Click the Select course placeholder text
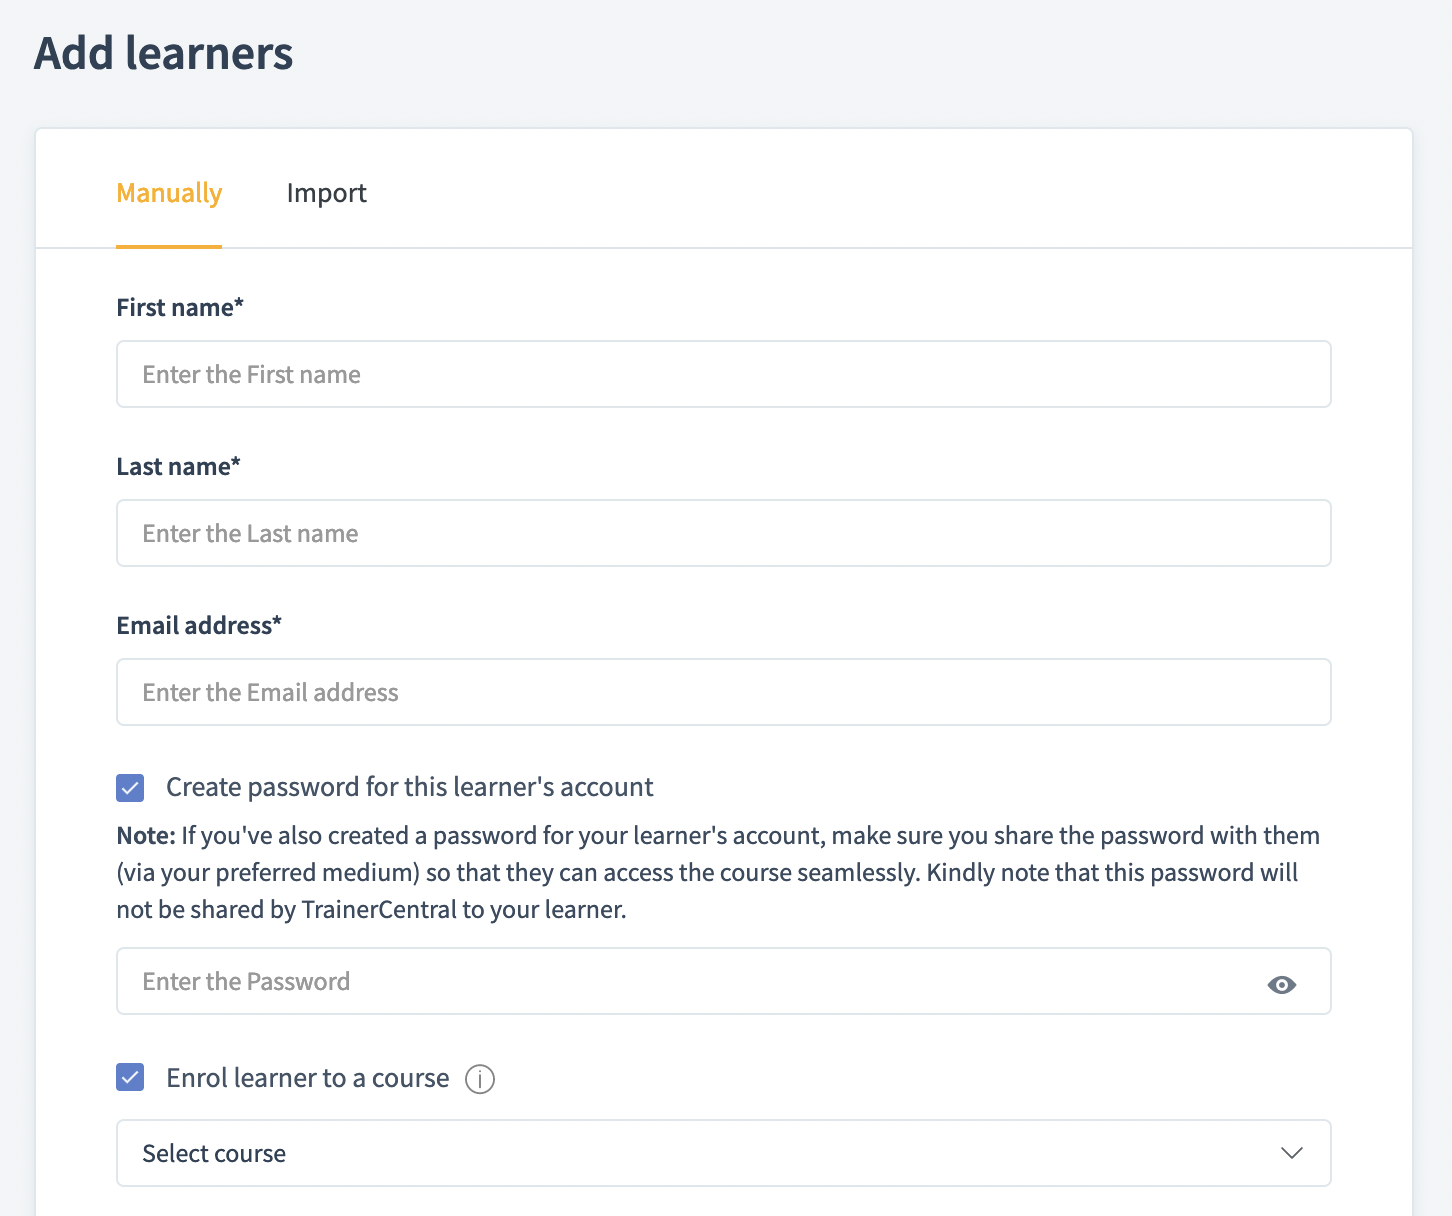 (x=214, y=1153)
